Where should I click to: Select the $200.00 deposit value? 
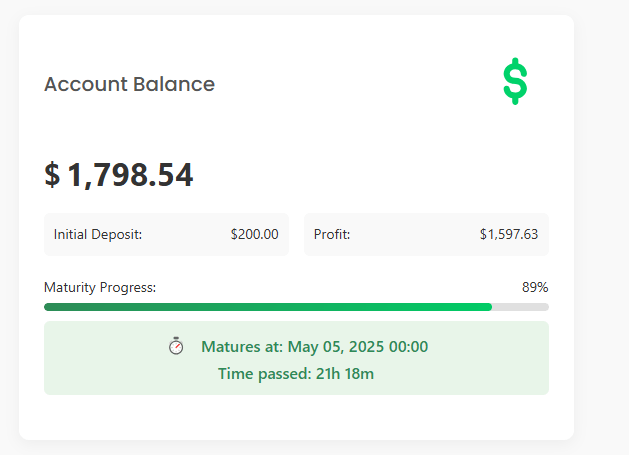[254, 235]
